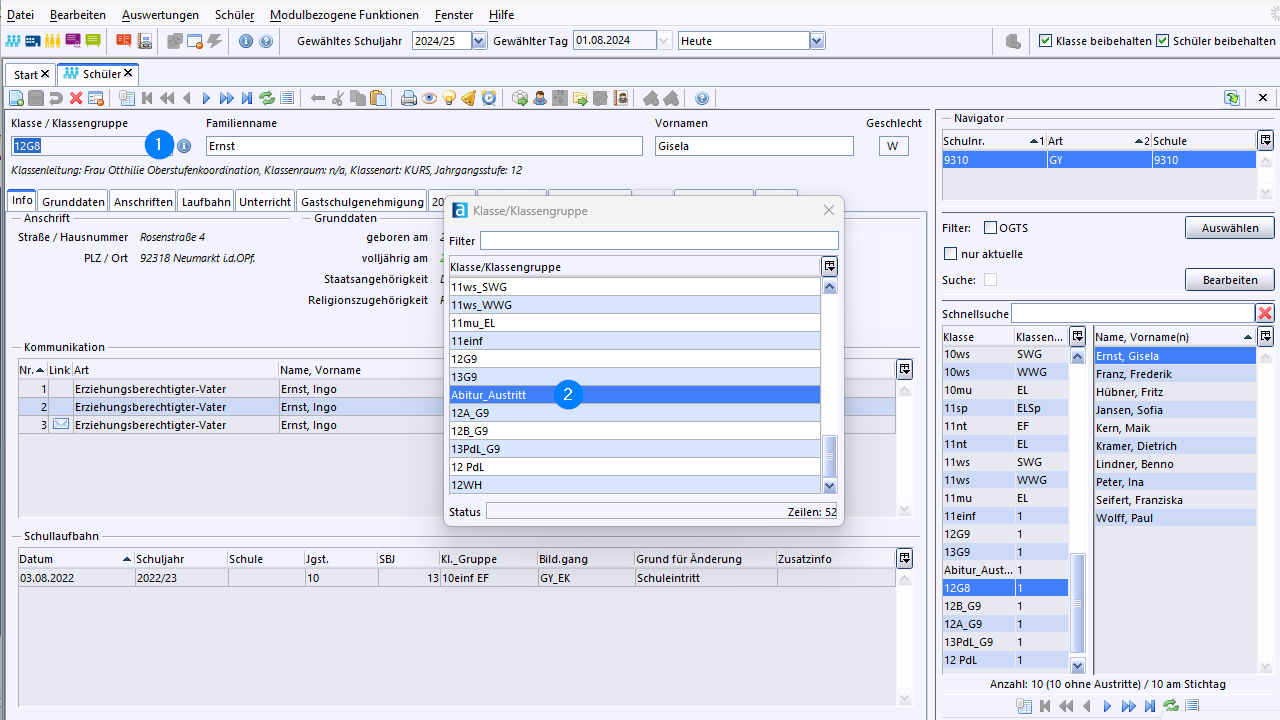The height and width of the screenshot is (720, 1280).
Task: Open print via the printer icon
Action: [409, 98]
